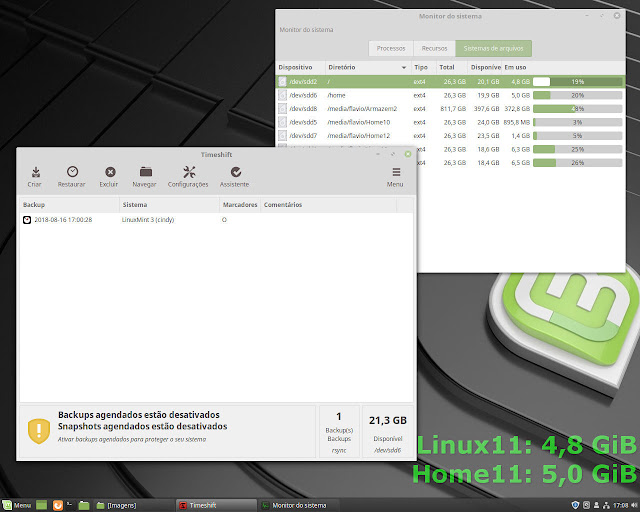Click the 19% usage bar for /dev/sdd2
The height and width of the screenshot is (512, 640).
click(x=578, y=82)
